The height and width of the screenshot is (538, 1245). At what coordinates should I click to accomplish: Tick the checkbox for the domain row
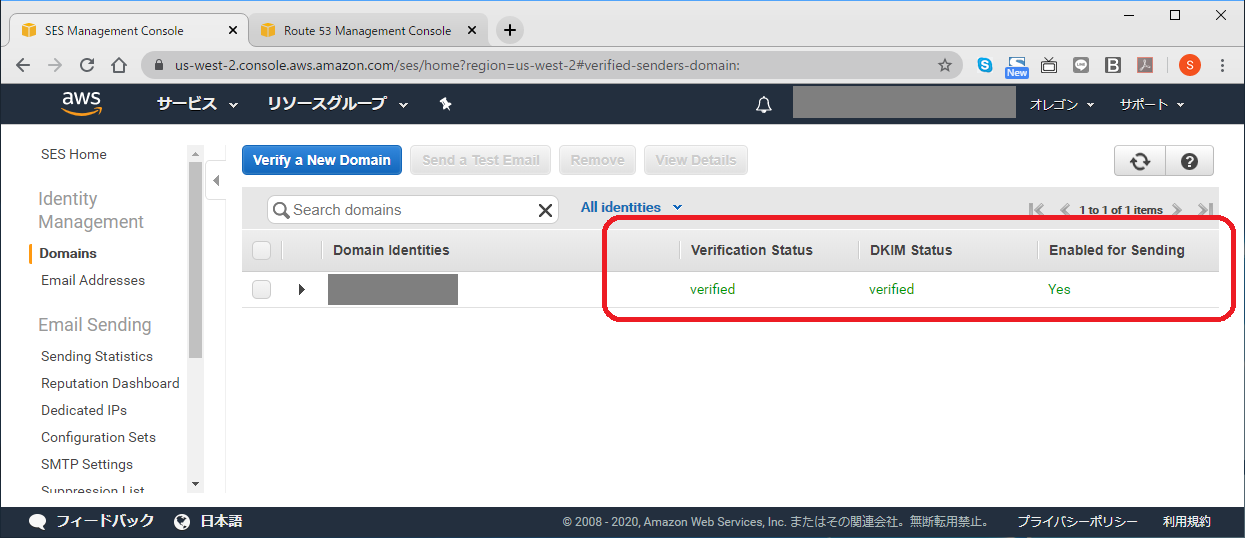pos(262,289)
